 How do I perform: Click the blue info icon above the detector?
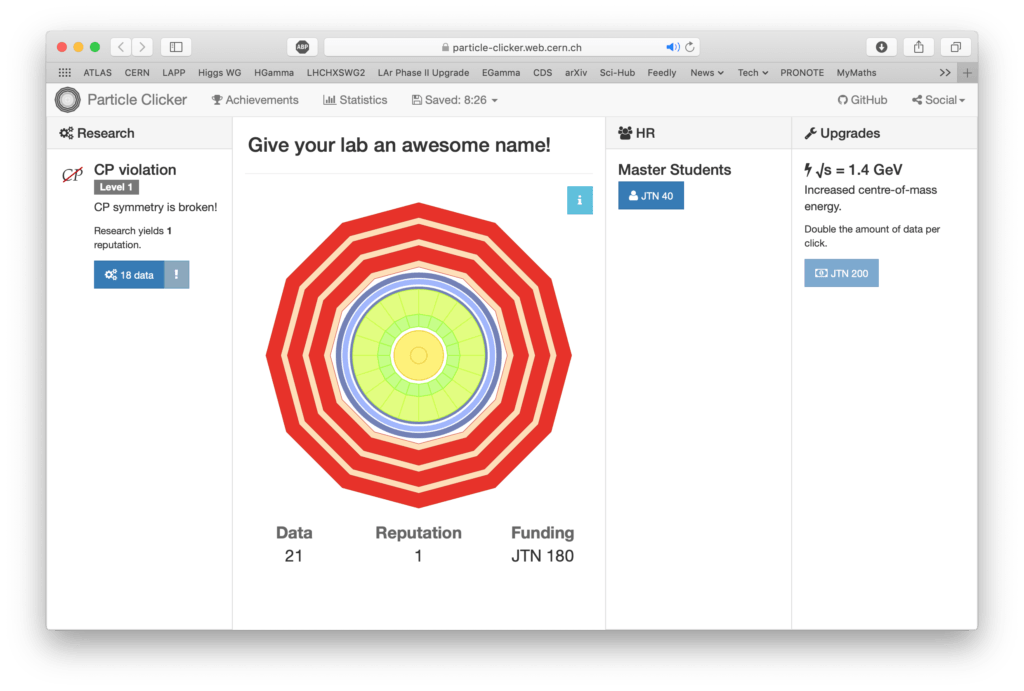(x=579, y=200)
